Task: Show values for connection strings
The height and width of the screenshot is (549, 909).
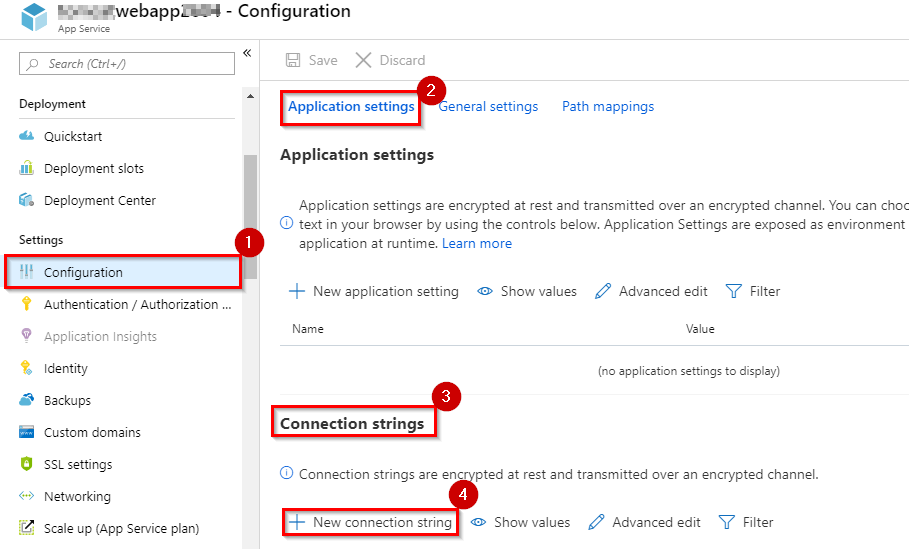Action: (520, 522)
